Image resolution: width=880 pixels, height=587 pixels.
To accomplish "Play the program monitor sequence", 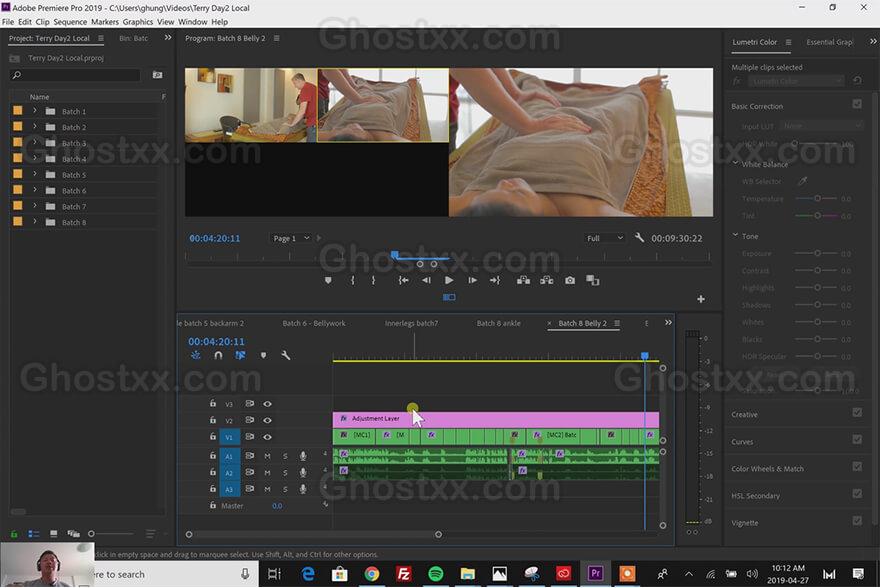I will coord(449,280).
